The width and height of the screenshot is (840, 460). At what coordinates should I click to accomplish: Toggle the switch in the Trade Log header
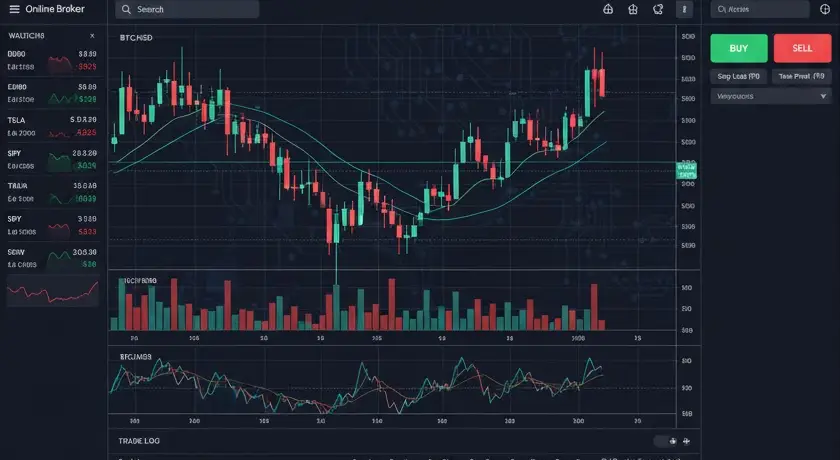[x=666, y=441]
